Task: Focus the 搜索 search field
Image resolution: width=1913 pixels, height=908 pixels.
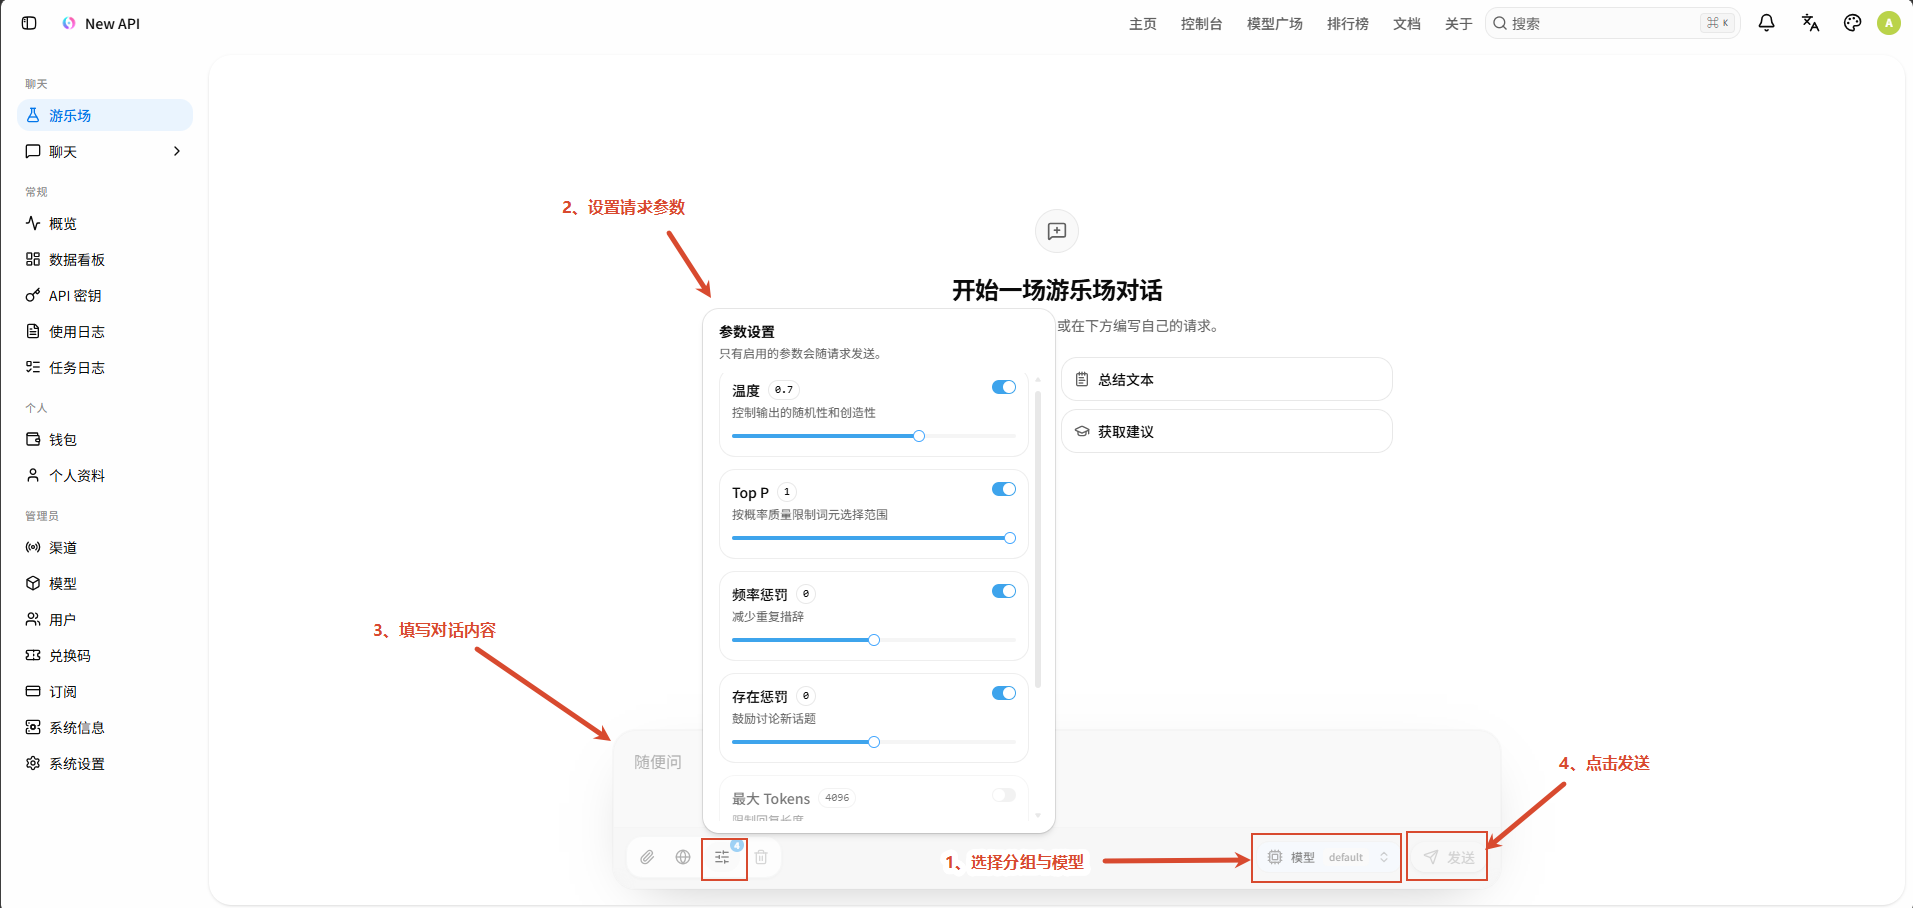Action: 1613,23
